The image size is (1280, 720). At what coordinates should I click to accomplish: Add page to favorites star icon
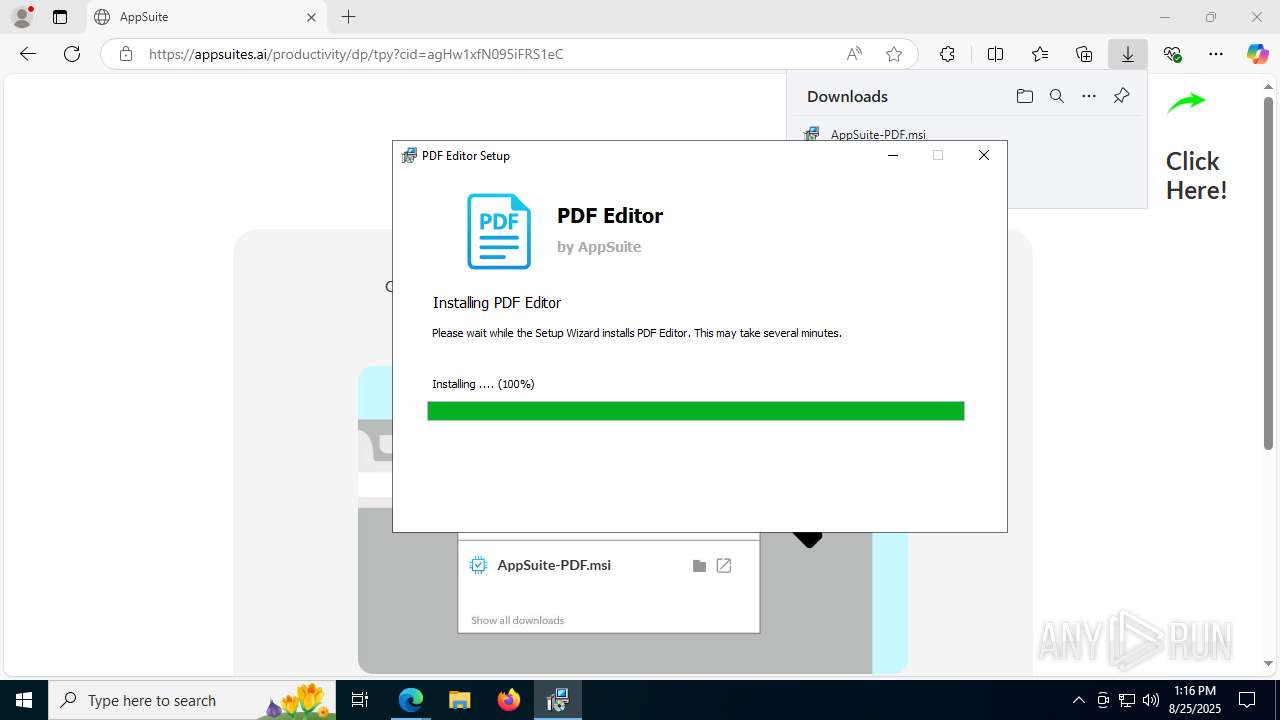894,54
